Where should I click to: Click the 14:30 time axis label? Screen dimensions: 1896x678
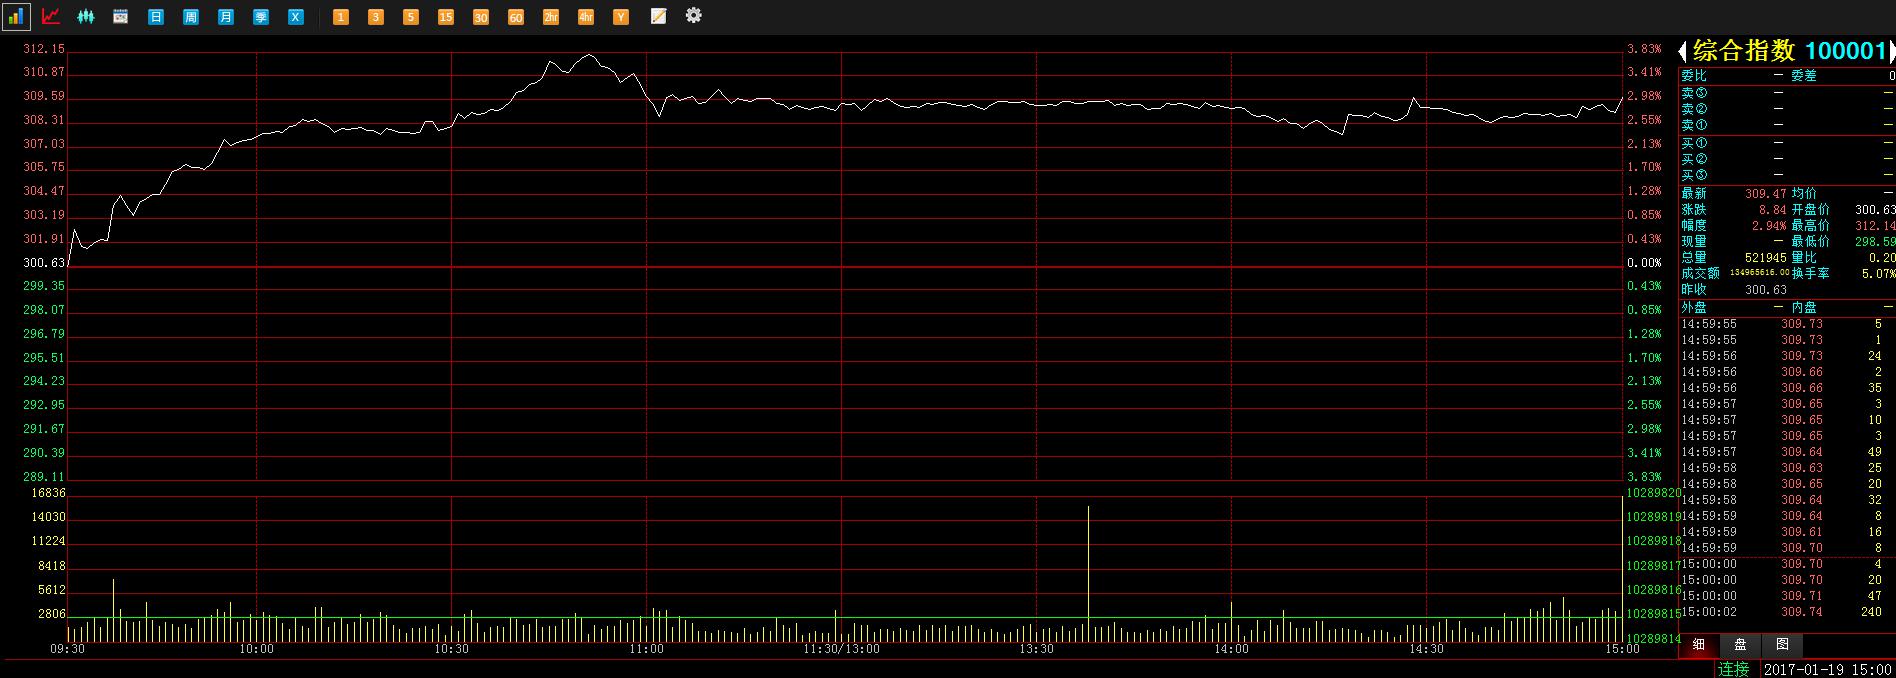[1426, 649]
